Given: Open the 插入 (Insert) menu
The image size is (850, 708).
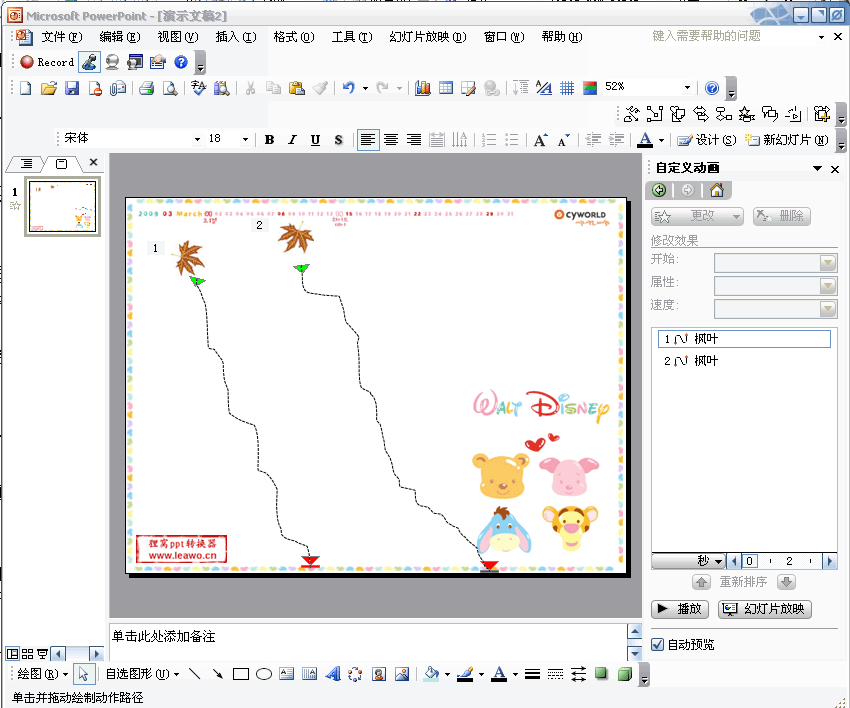Looking at the screenshot, I should click(235, 37).
